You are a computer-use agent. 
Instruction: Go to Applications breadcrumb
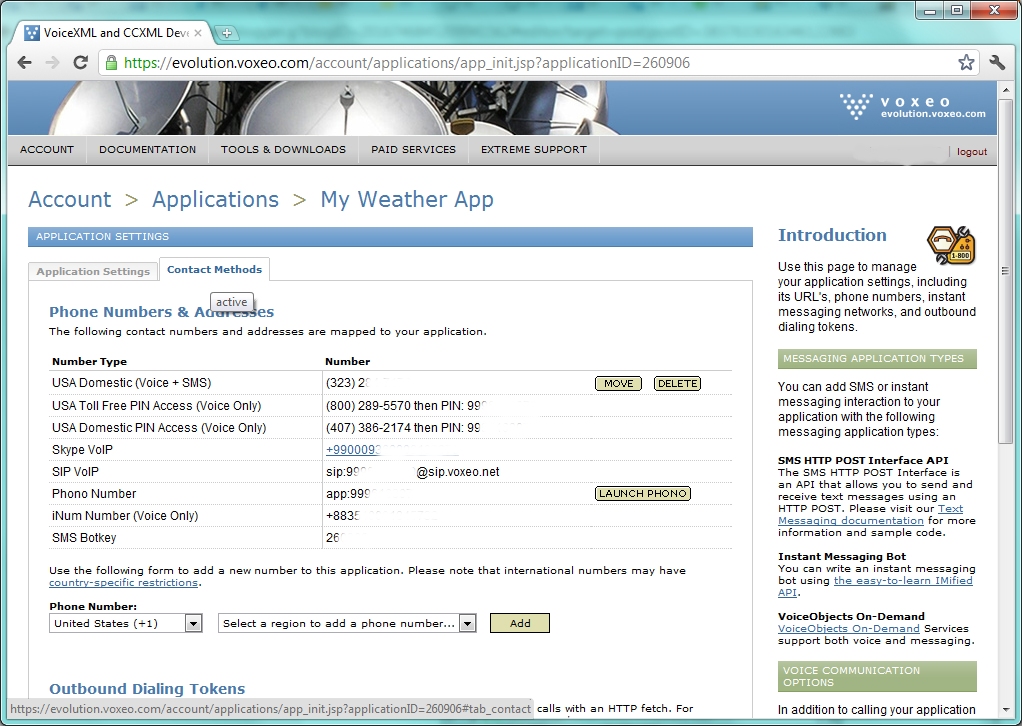pyautogui.click(x=215, y=199)
